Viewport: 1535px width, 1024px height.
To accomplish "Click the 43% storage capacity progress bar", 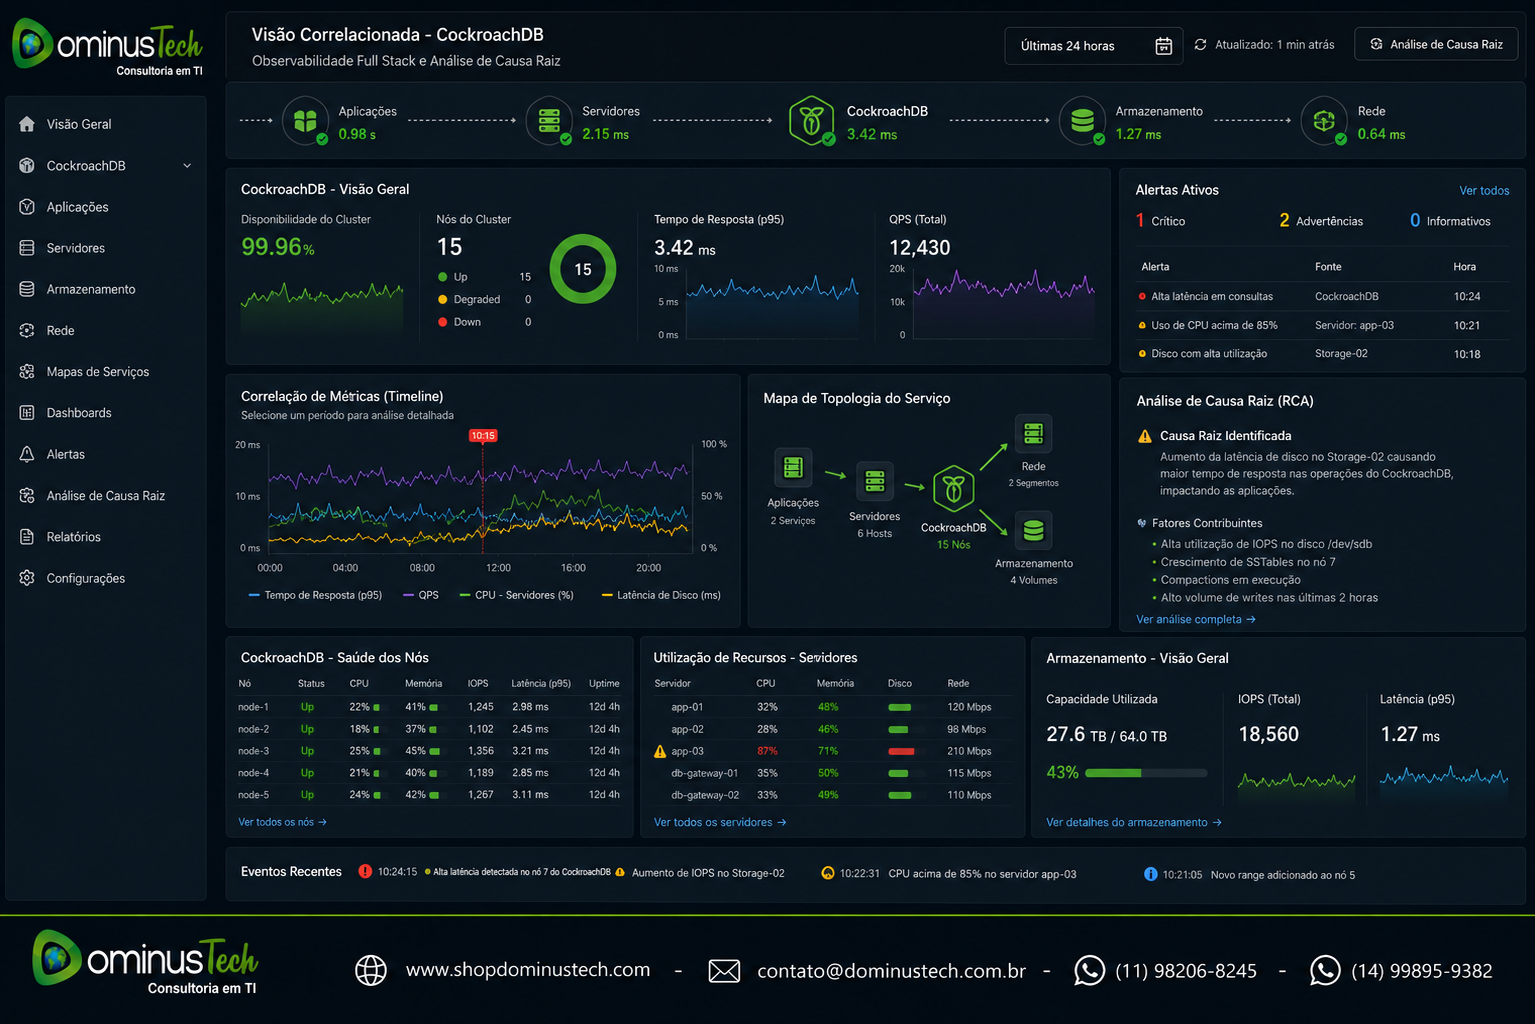I will click(1146, 773).
